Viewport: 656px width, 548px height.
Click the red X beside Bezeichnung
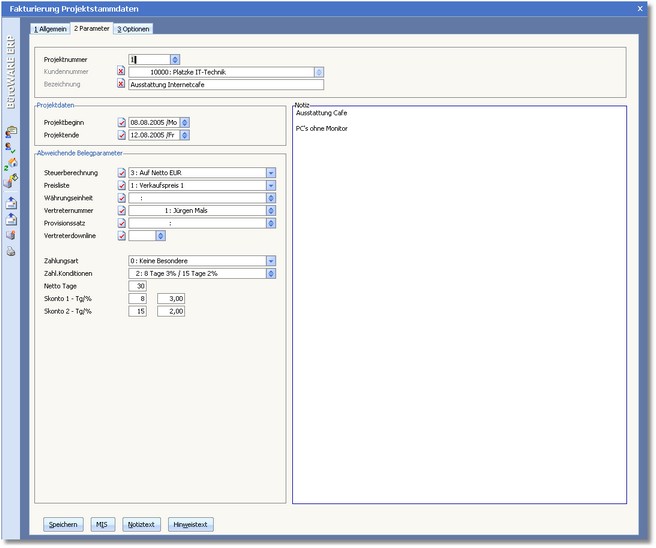(122, 85)
